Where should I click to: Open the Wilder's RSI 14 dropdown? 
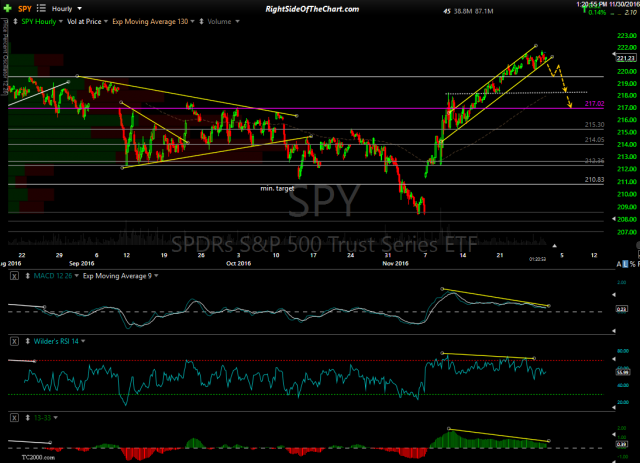(60, 341)
